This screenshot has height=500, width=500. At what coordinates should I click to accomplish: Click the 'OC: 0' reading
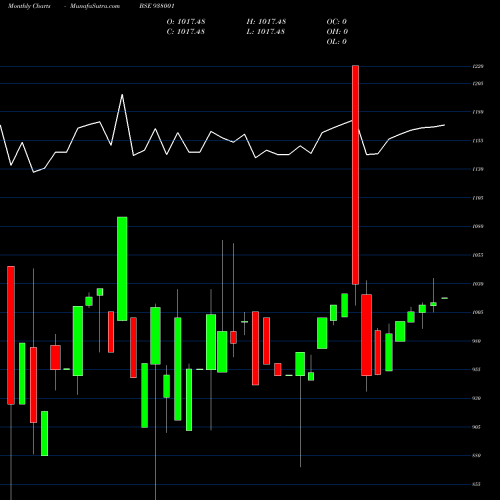(337, 22)
